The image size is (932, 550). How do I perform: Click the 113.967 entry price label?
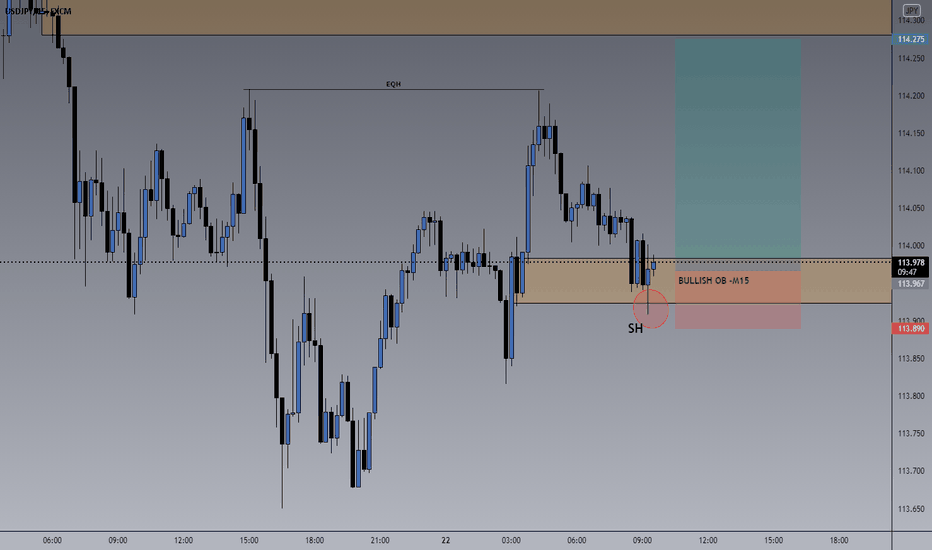[x=911, y=284]
